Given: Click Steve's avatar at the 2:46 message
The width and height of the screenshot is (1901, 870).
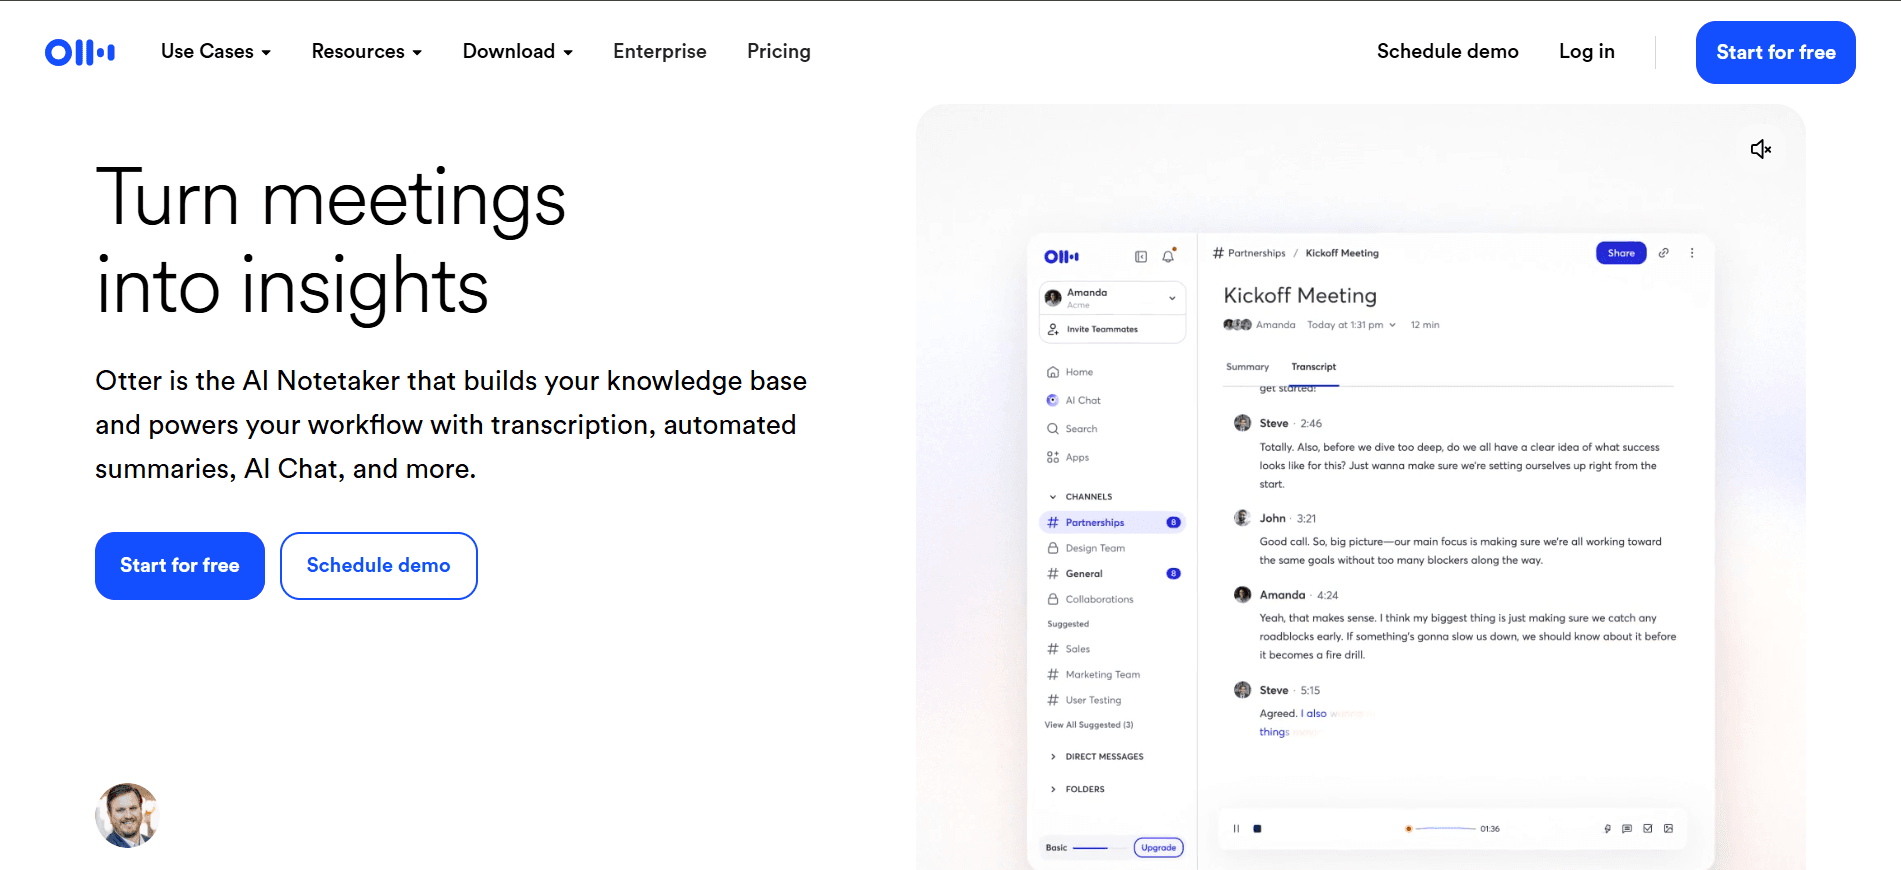Looking at the screenshot, I should tap(1242, 423).
